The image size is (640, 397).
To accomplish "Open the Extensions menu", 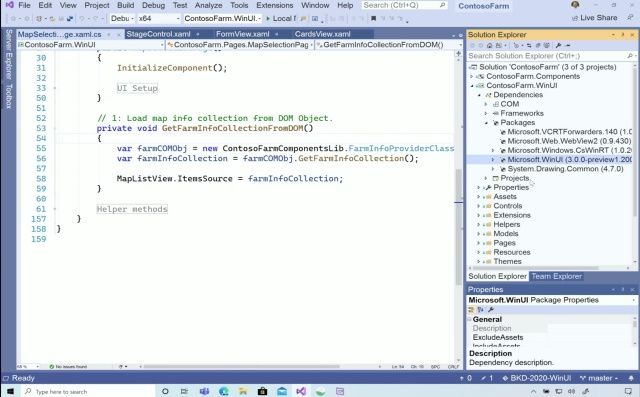I will pos(275,5).
